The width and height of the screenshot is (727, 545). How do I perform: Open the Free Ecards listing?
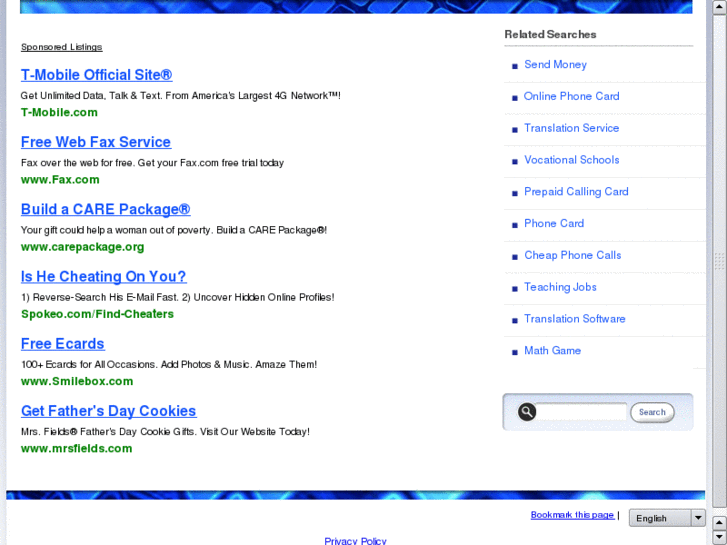tap(63, 344)
